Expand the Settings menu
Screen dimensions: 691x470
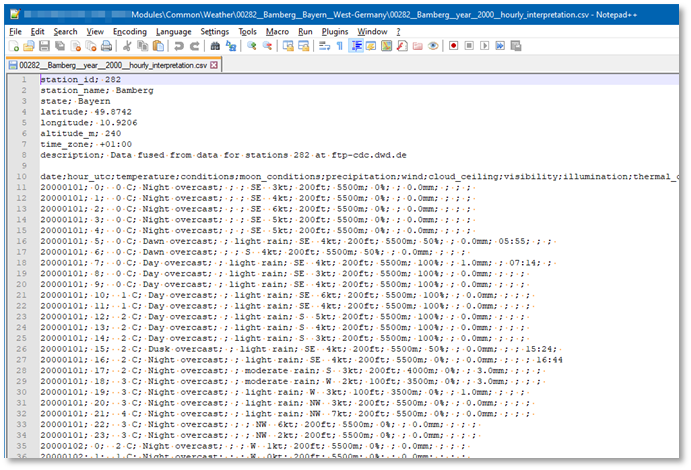(214, 32)
